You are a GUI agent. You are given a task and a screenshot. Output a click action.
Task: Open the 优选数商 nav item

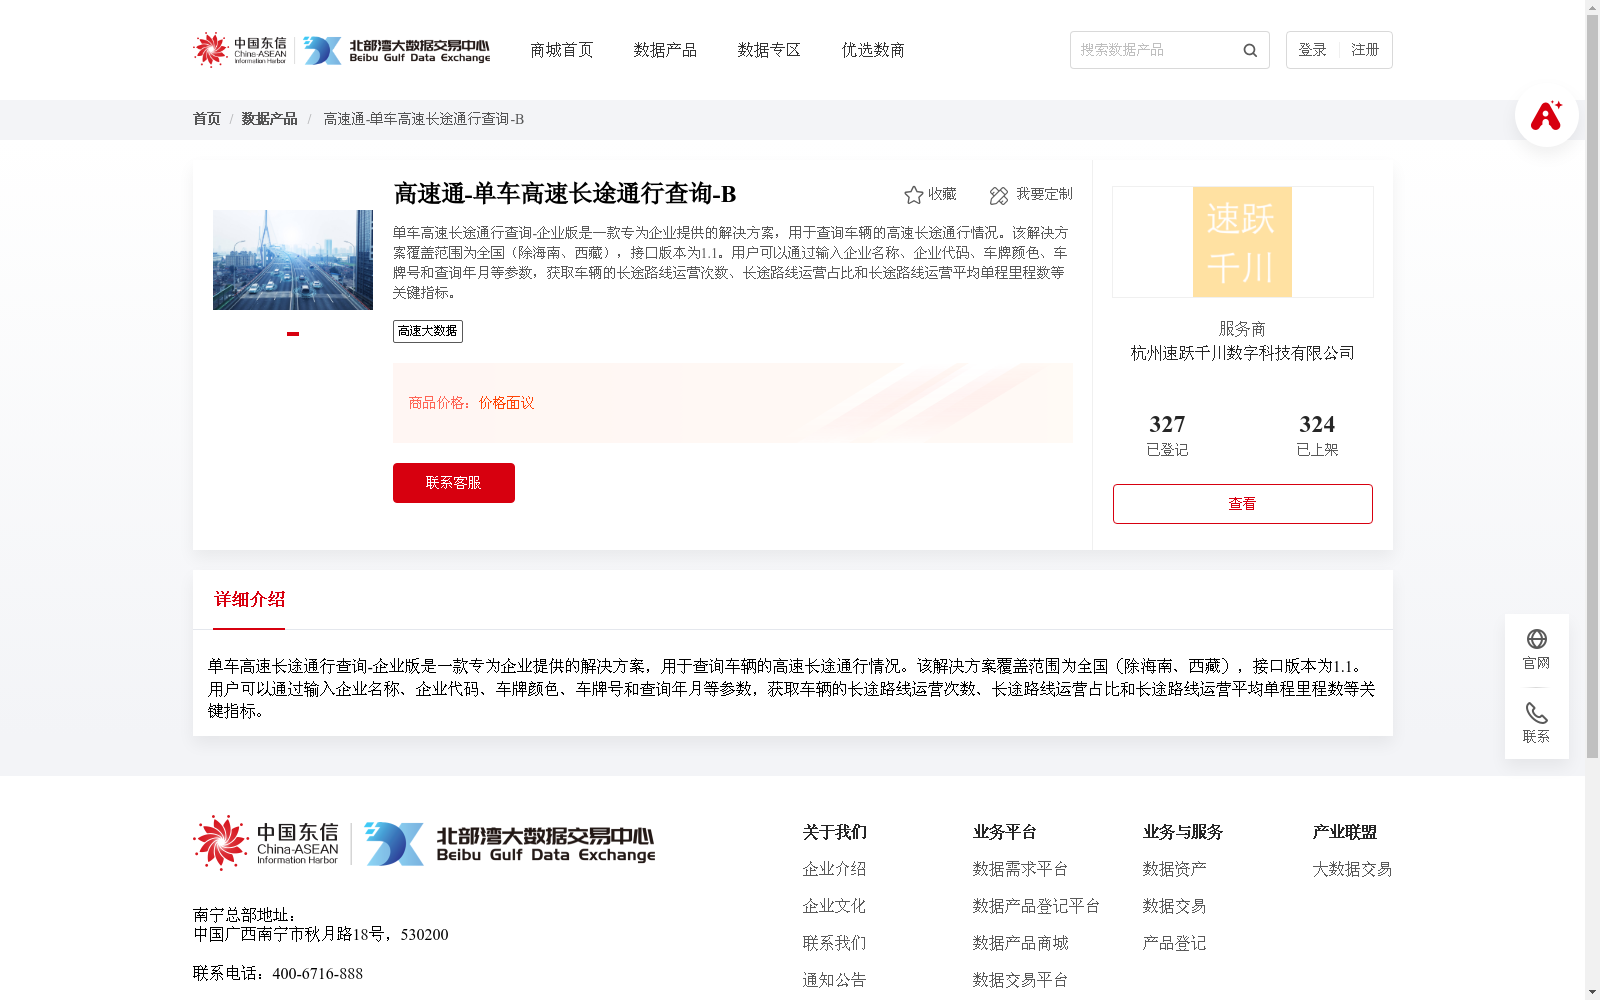coord(873,50)
